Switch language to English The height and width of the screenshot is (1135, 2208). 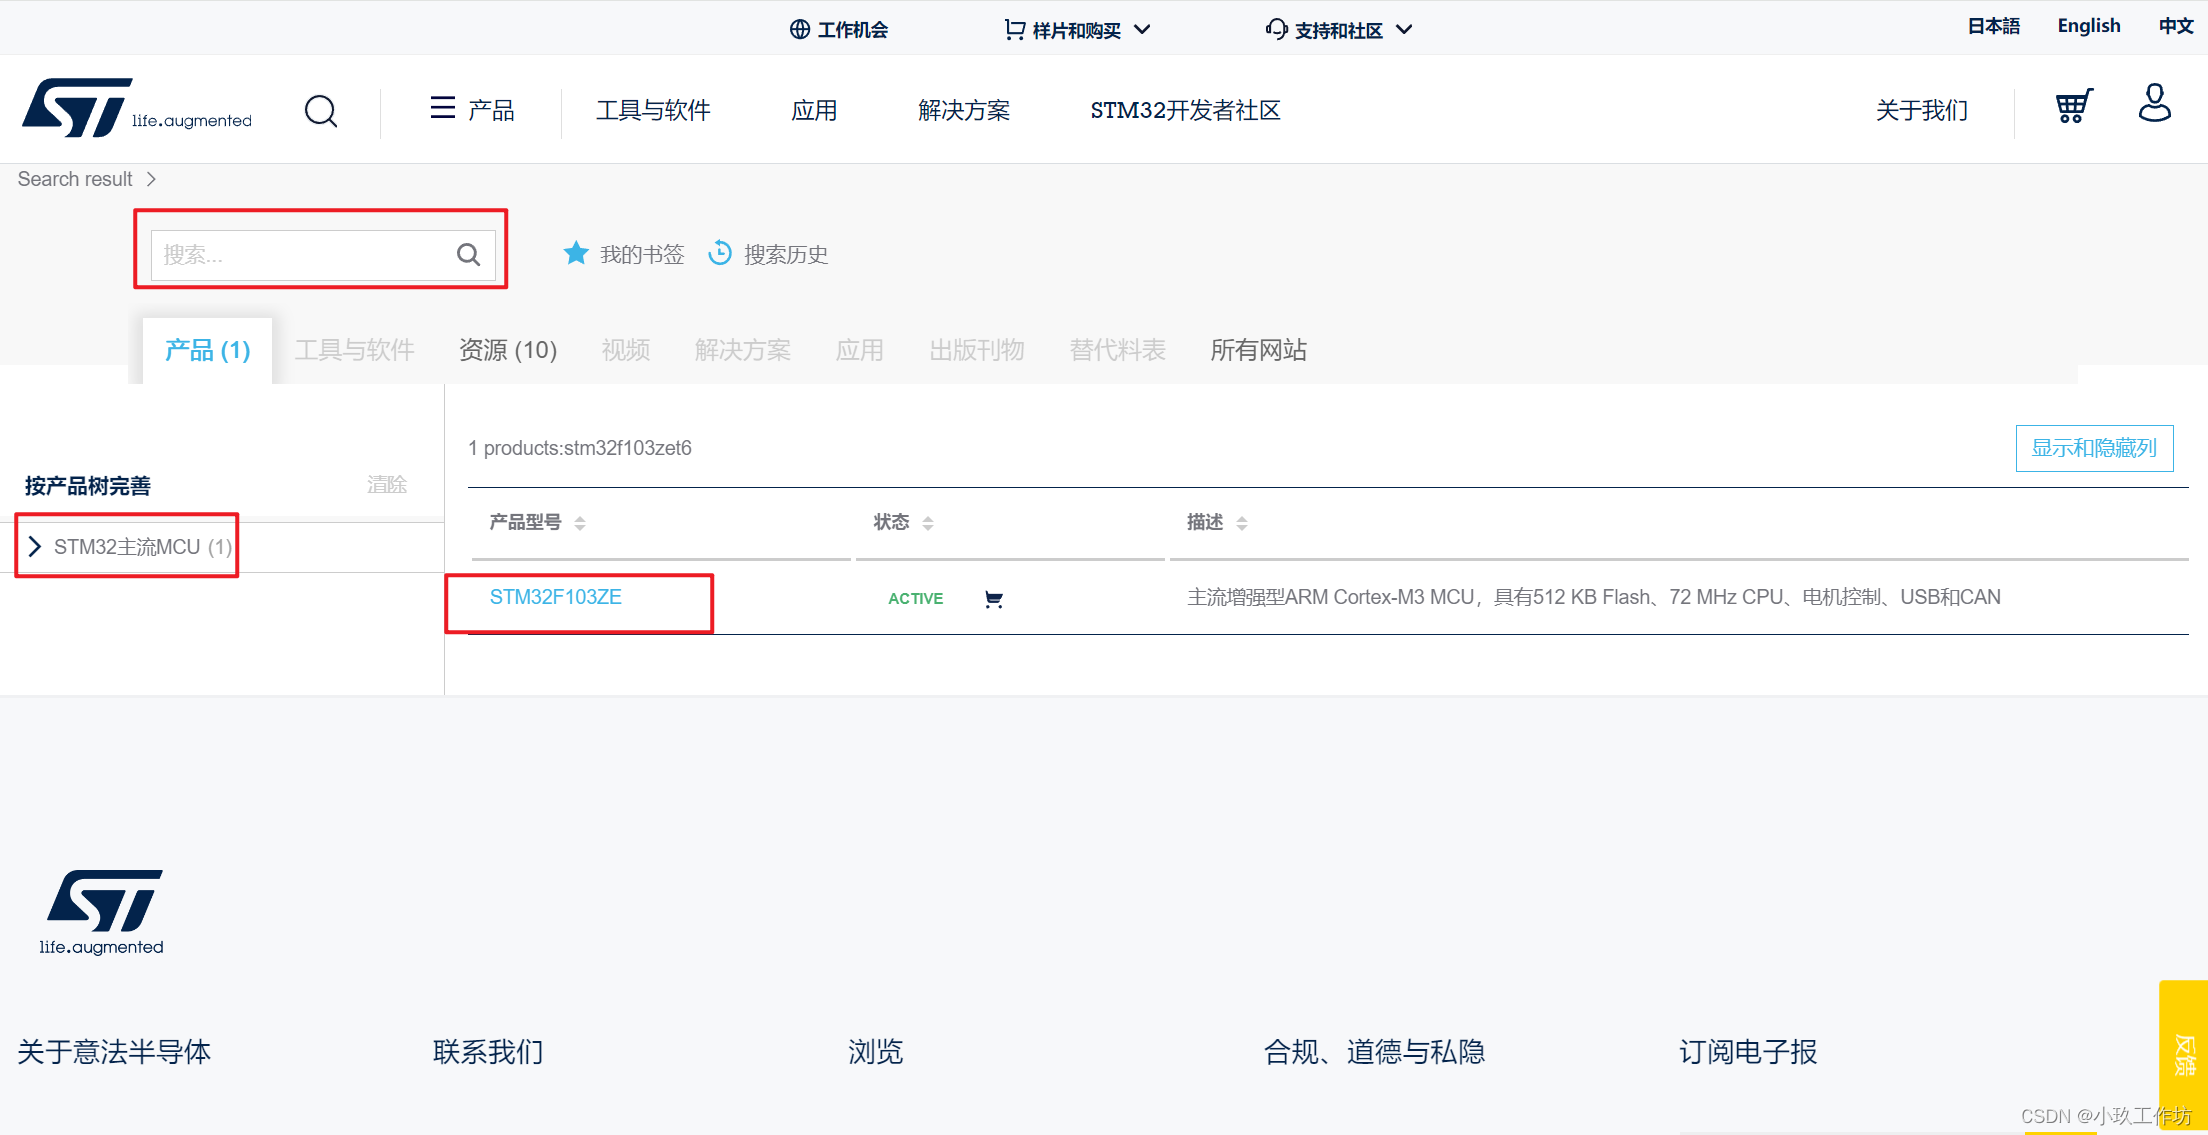pos(2088,26)
